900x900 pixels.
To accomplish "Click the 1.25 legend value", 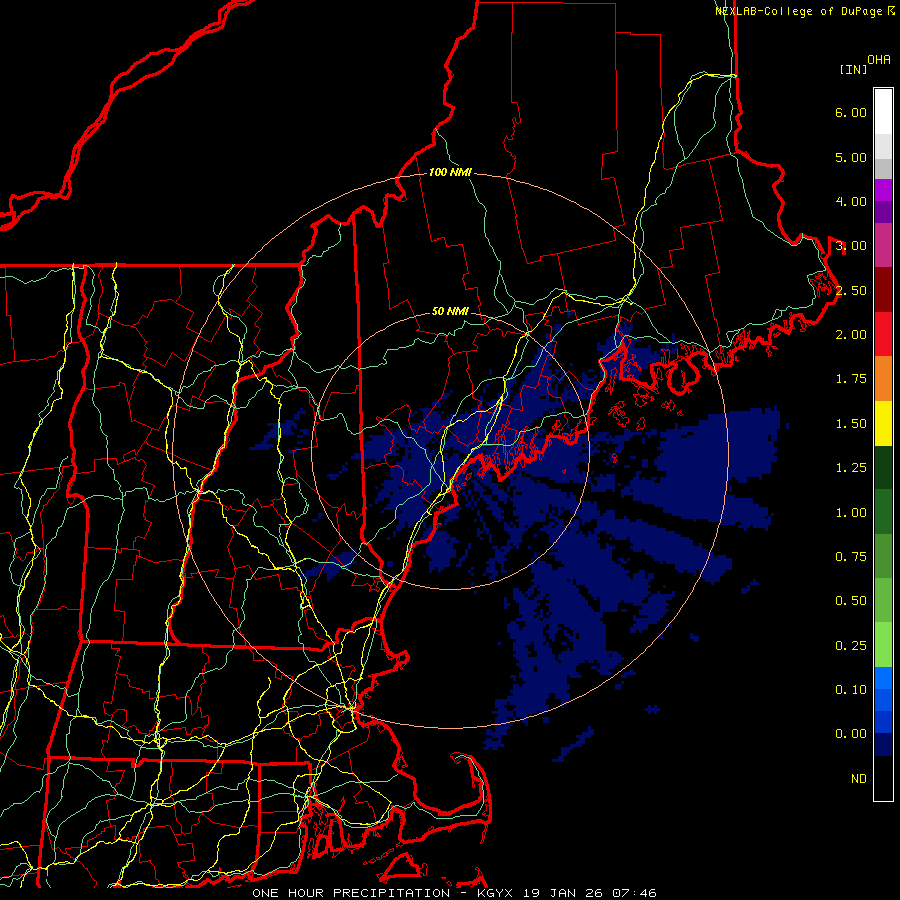I will (x=851, y=468).
